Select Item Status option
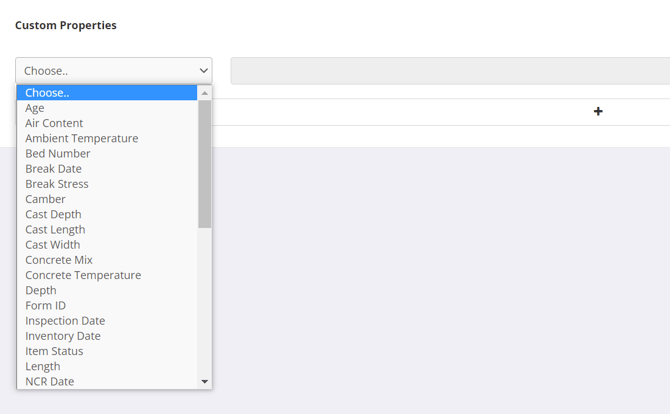The height and width of the screenshot is (414, 670). (54, 351)
